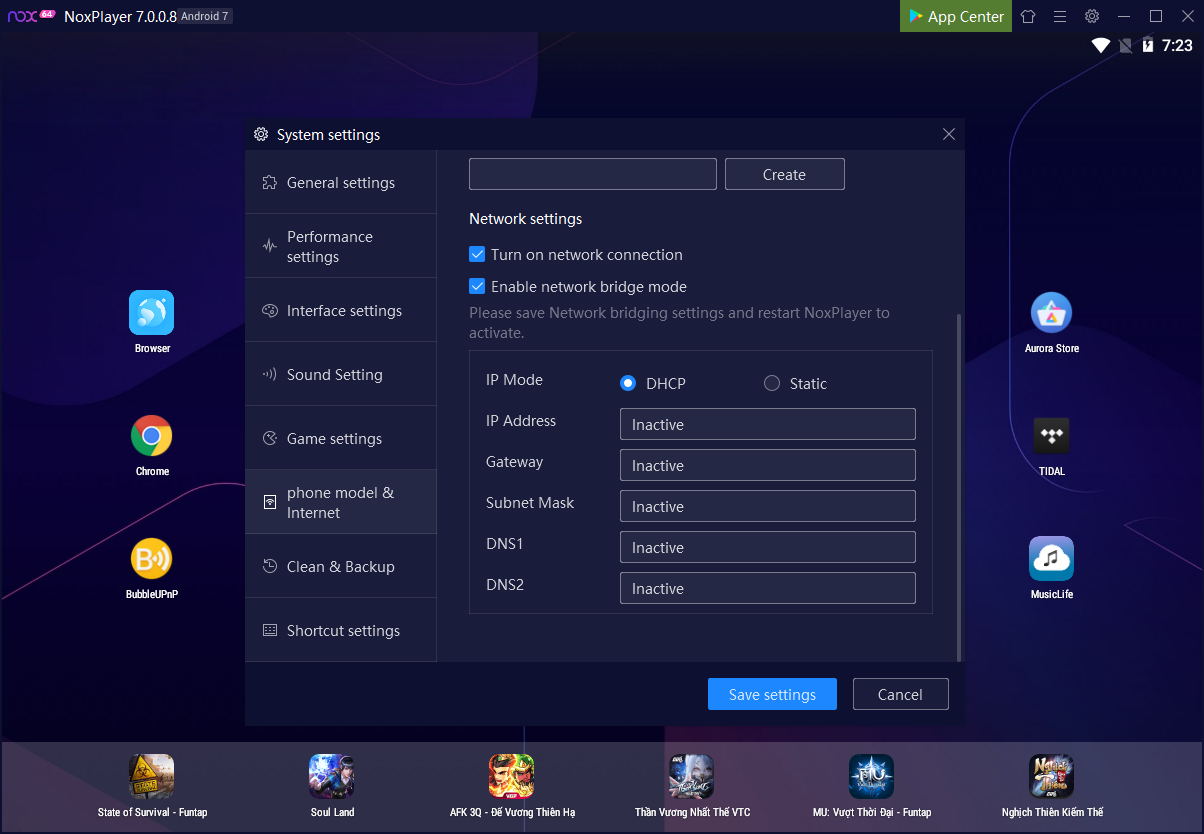Open Thần Vương Nhất Thế VTC game
Image resolution: width=1204 pixels, height=834 pixels.
pyautogui.click(x=691, y=776)
